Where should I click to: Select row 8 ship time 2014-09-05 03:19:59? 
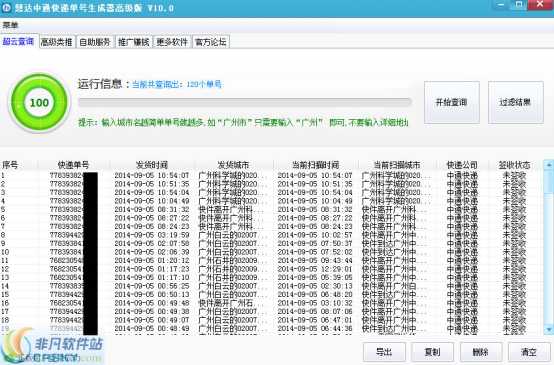(152, 235)
